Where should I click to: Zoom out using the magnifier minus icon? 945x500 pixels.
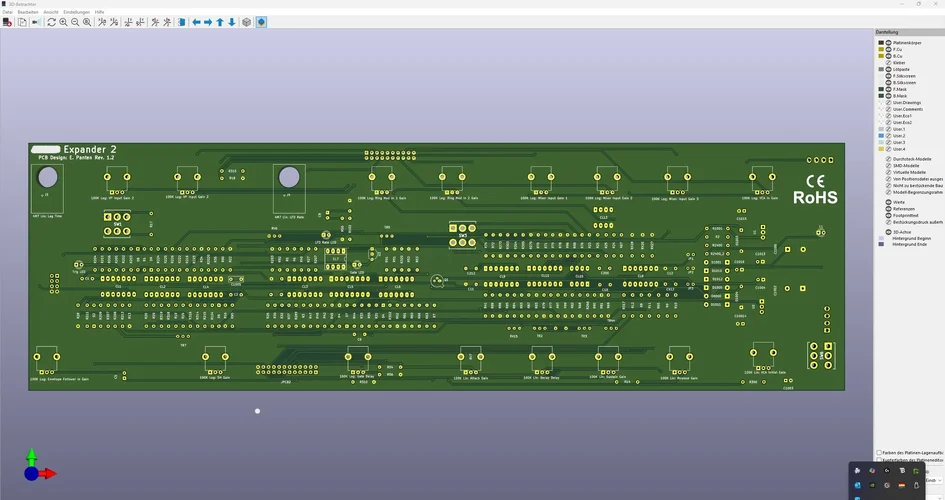click(75, 22)
